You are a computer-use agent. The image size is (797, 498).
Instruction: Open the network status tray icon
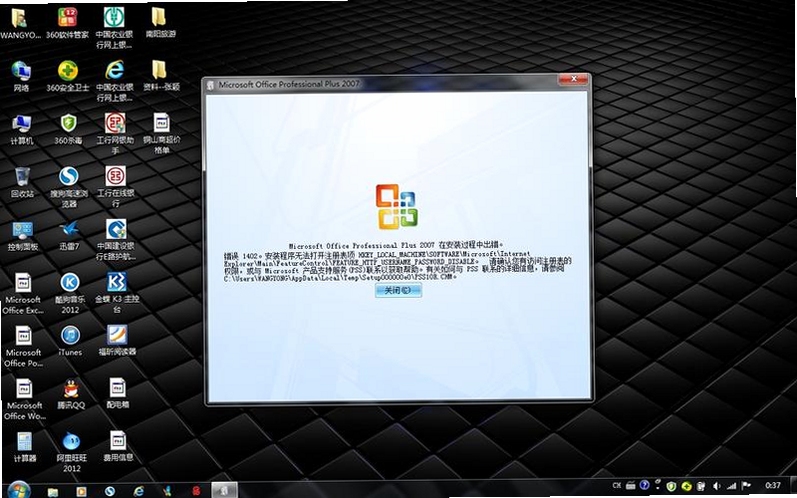[x=731, y=486]
